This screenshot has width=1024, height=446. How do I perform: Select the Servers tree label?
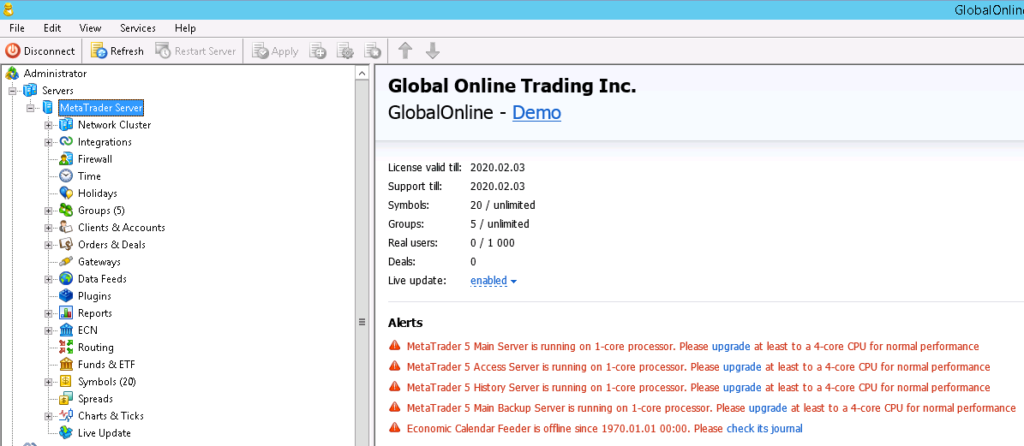[x=57, y=91]
